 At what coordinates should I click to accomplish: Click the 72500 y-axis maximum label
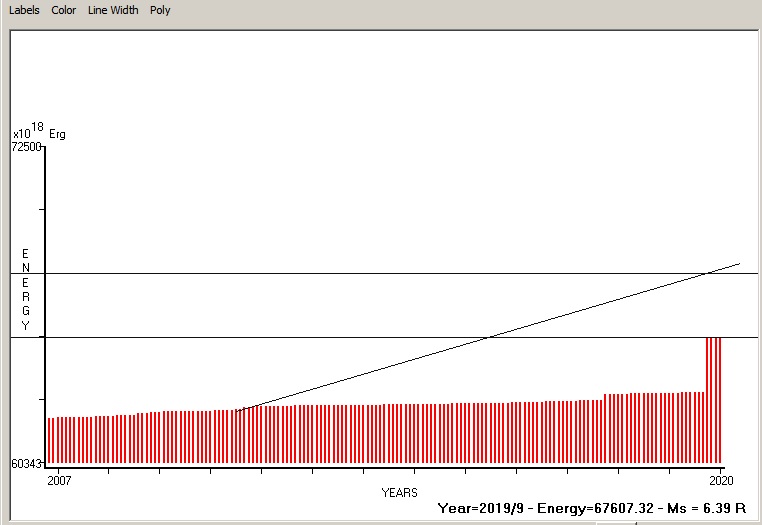pos(26,147)
